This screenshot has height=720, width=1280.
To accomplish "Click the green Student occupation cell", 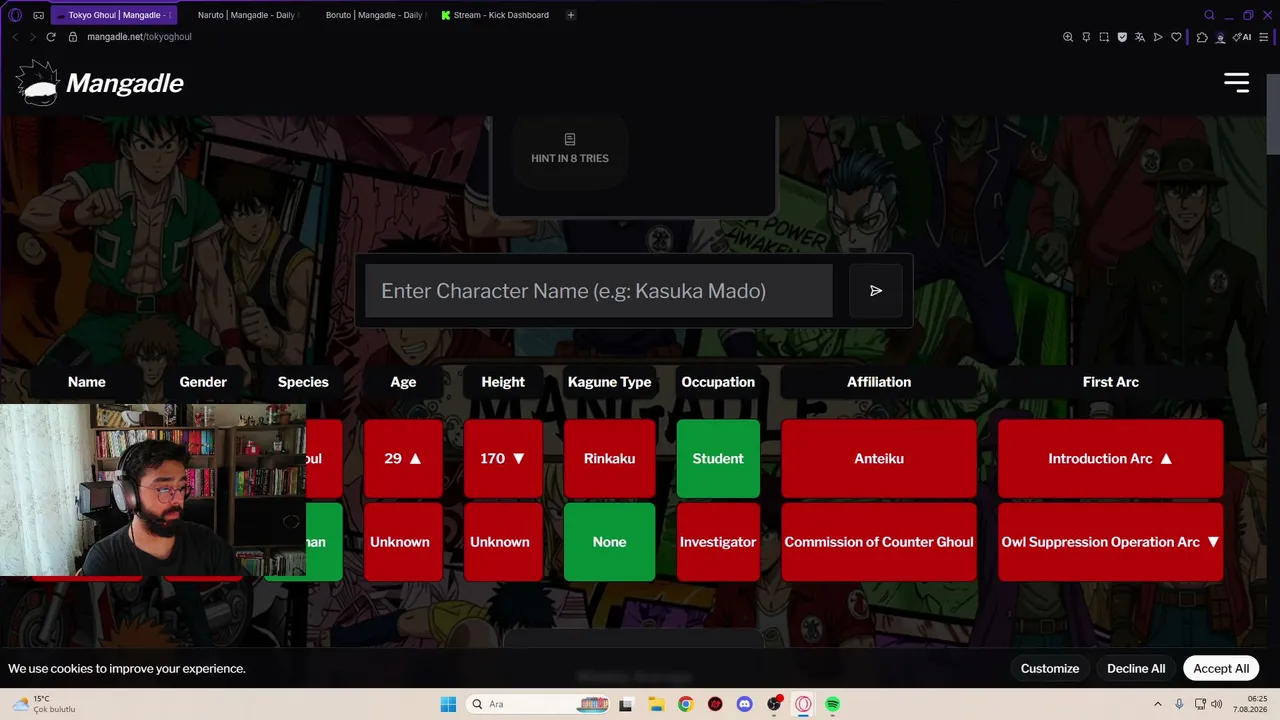I will tap(718, 459).
